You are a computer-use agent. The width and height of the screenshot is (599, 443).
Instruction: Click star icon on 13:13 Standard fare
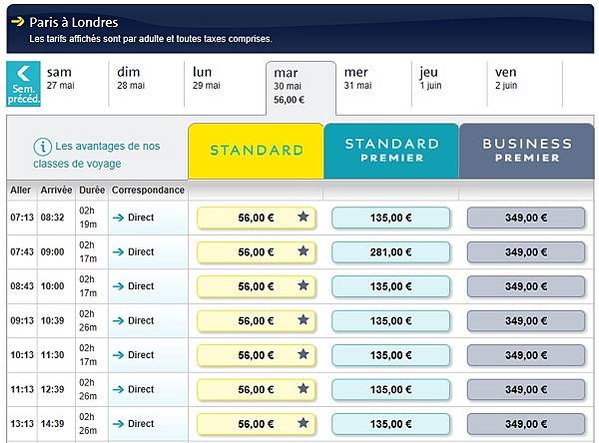[x=303, y=423]
